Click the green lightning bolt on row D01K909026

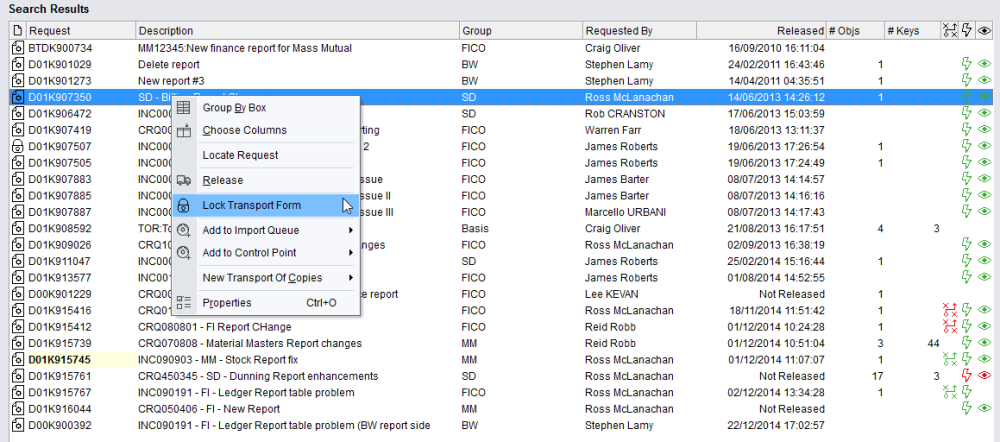click(967, 244)
